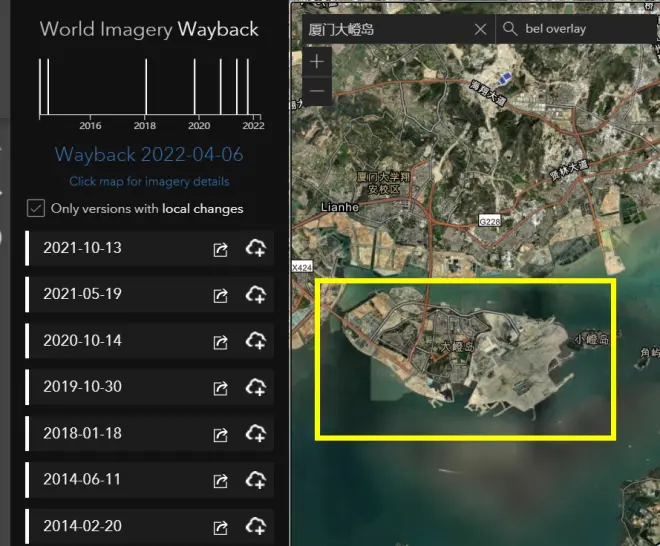Select the 2020-10-14 imagery version

tap(149, 341)
